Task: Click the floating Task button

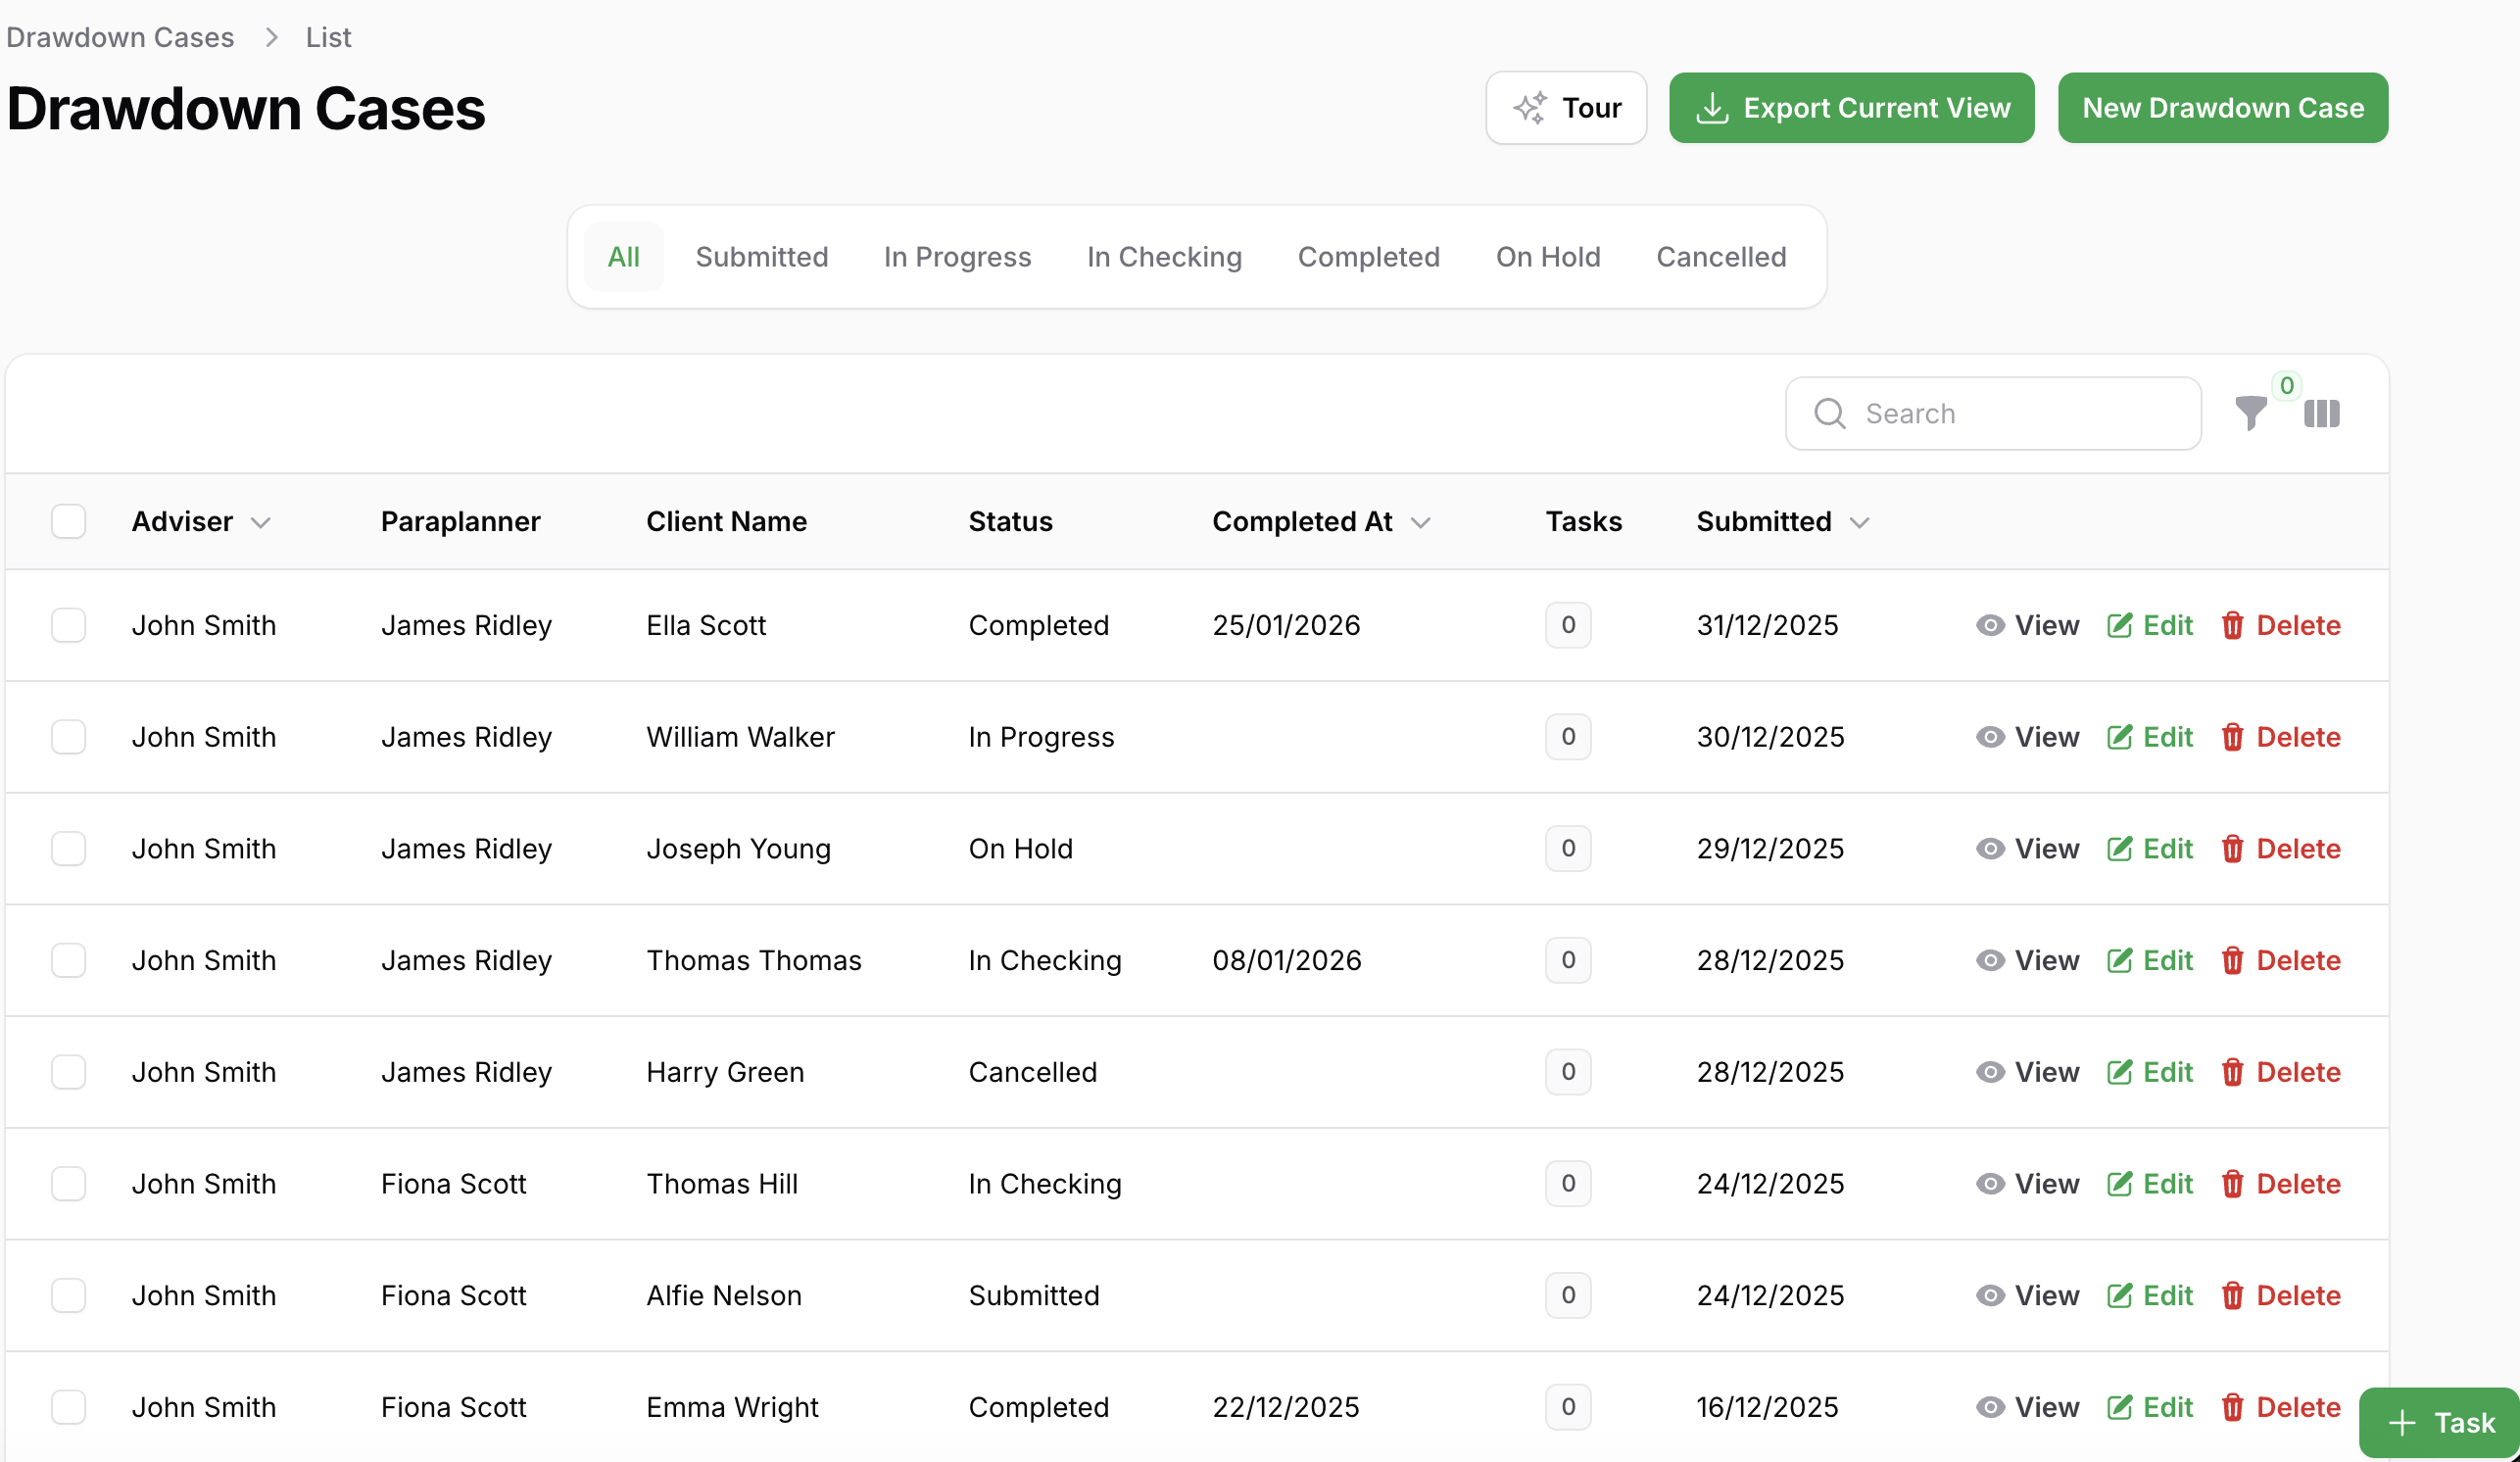Action: coord(2439,1422)
